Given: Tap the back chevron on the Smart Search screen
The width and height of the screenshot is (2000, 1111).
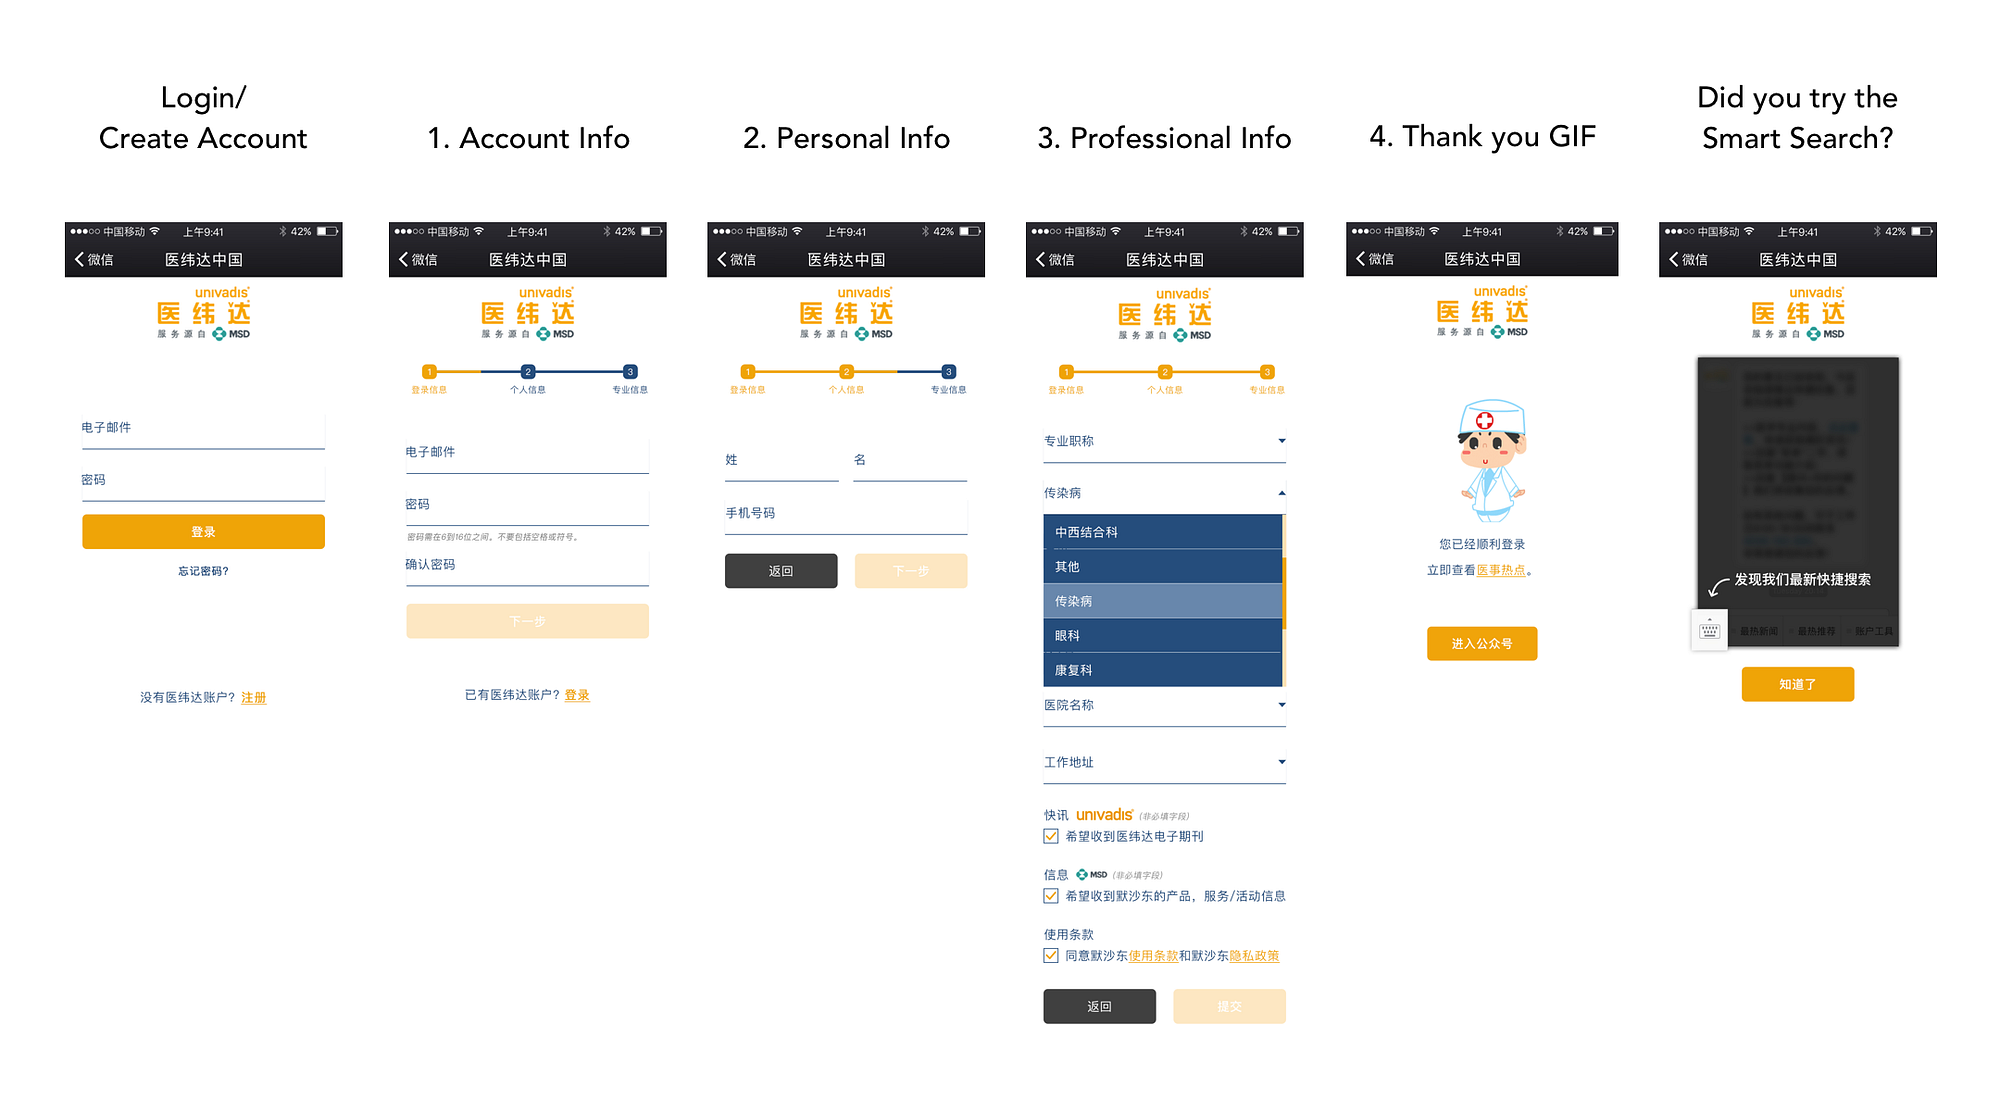Looking at the screenshot, I should [1674, 259].
